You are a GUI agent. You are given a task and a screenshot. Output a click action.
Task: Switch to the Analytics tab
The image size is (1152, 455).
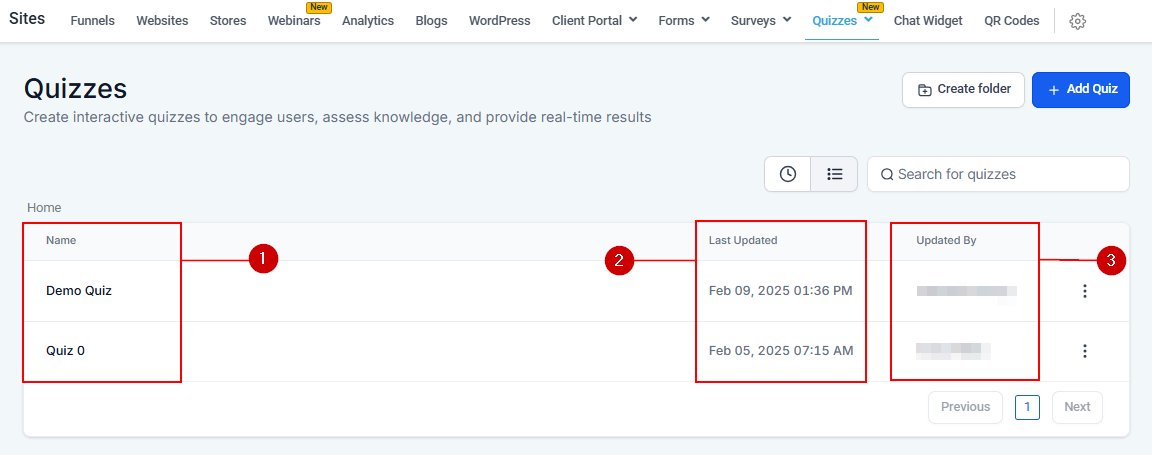point(368,21)
